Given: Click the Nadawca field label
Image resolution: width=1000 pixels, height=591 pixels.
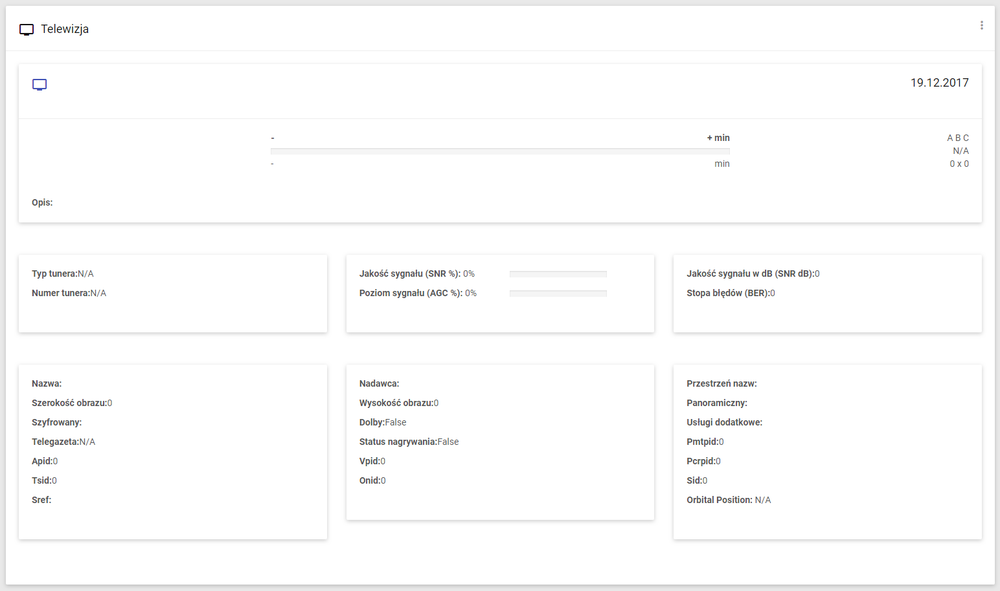Looking at the screenshot, I should tap(380, 383).
